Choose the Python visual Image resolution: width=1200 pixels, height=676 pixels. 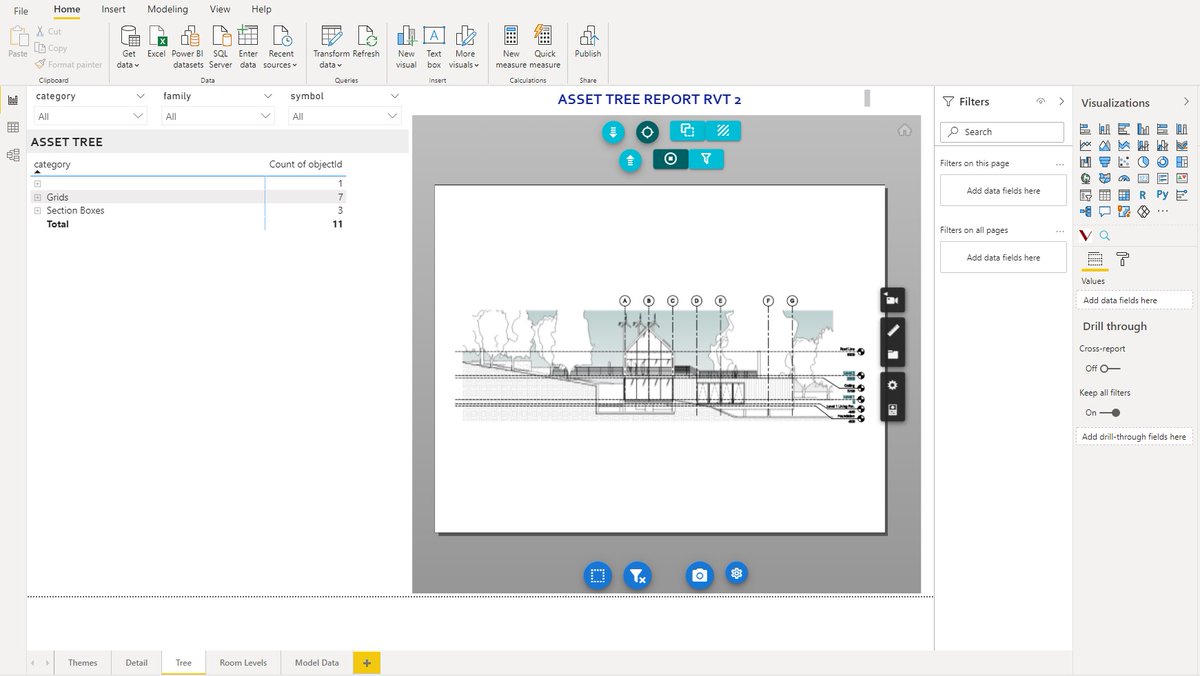[x=1162, y=195]
